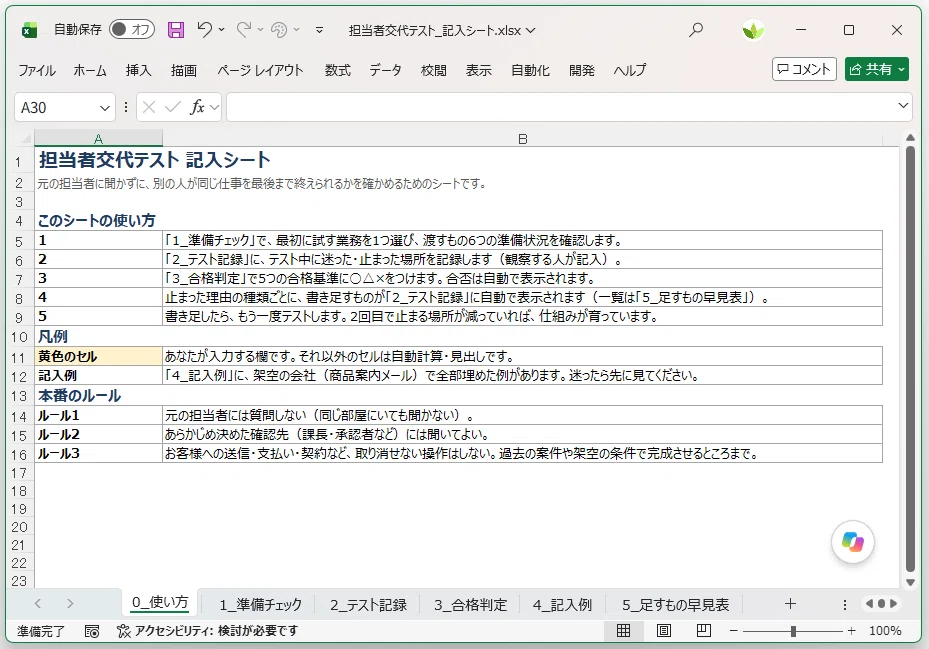Screen dimensions: 929x649
Task: Open the dropdown next to the palette icon
Action: [296, 29]
